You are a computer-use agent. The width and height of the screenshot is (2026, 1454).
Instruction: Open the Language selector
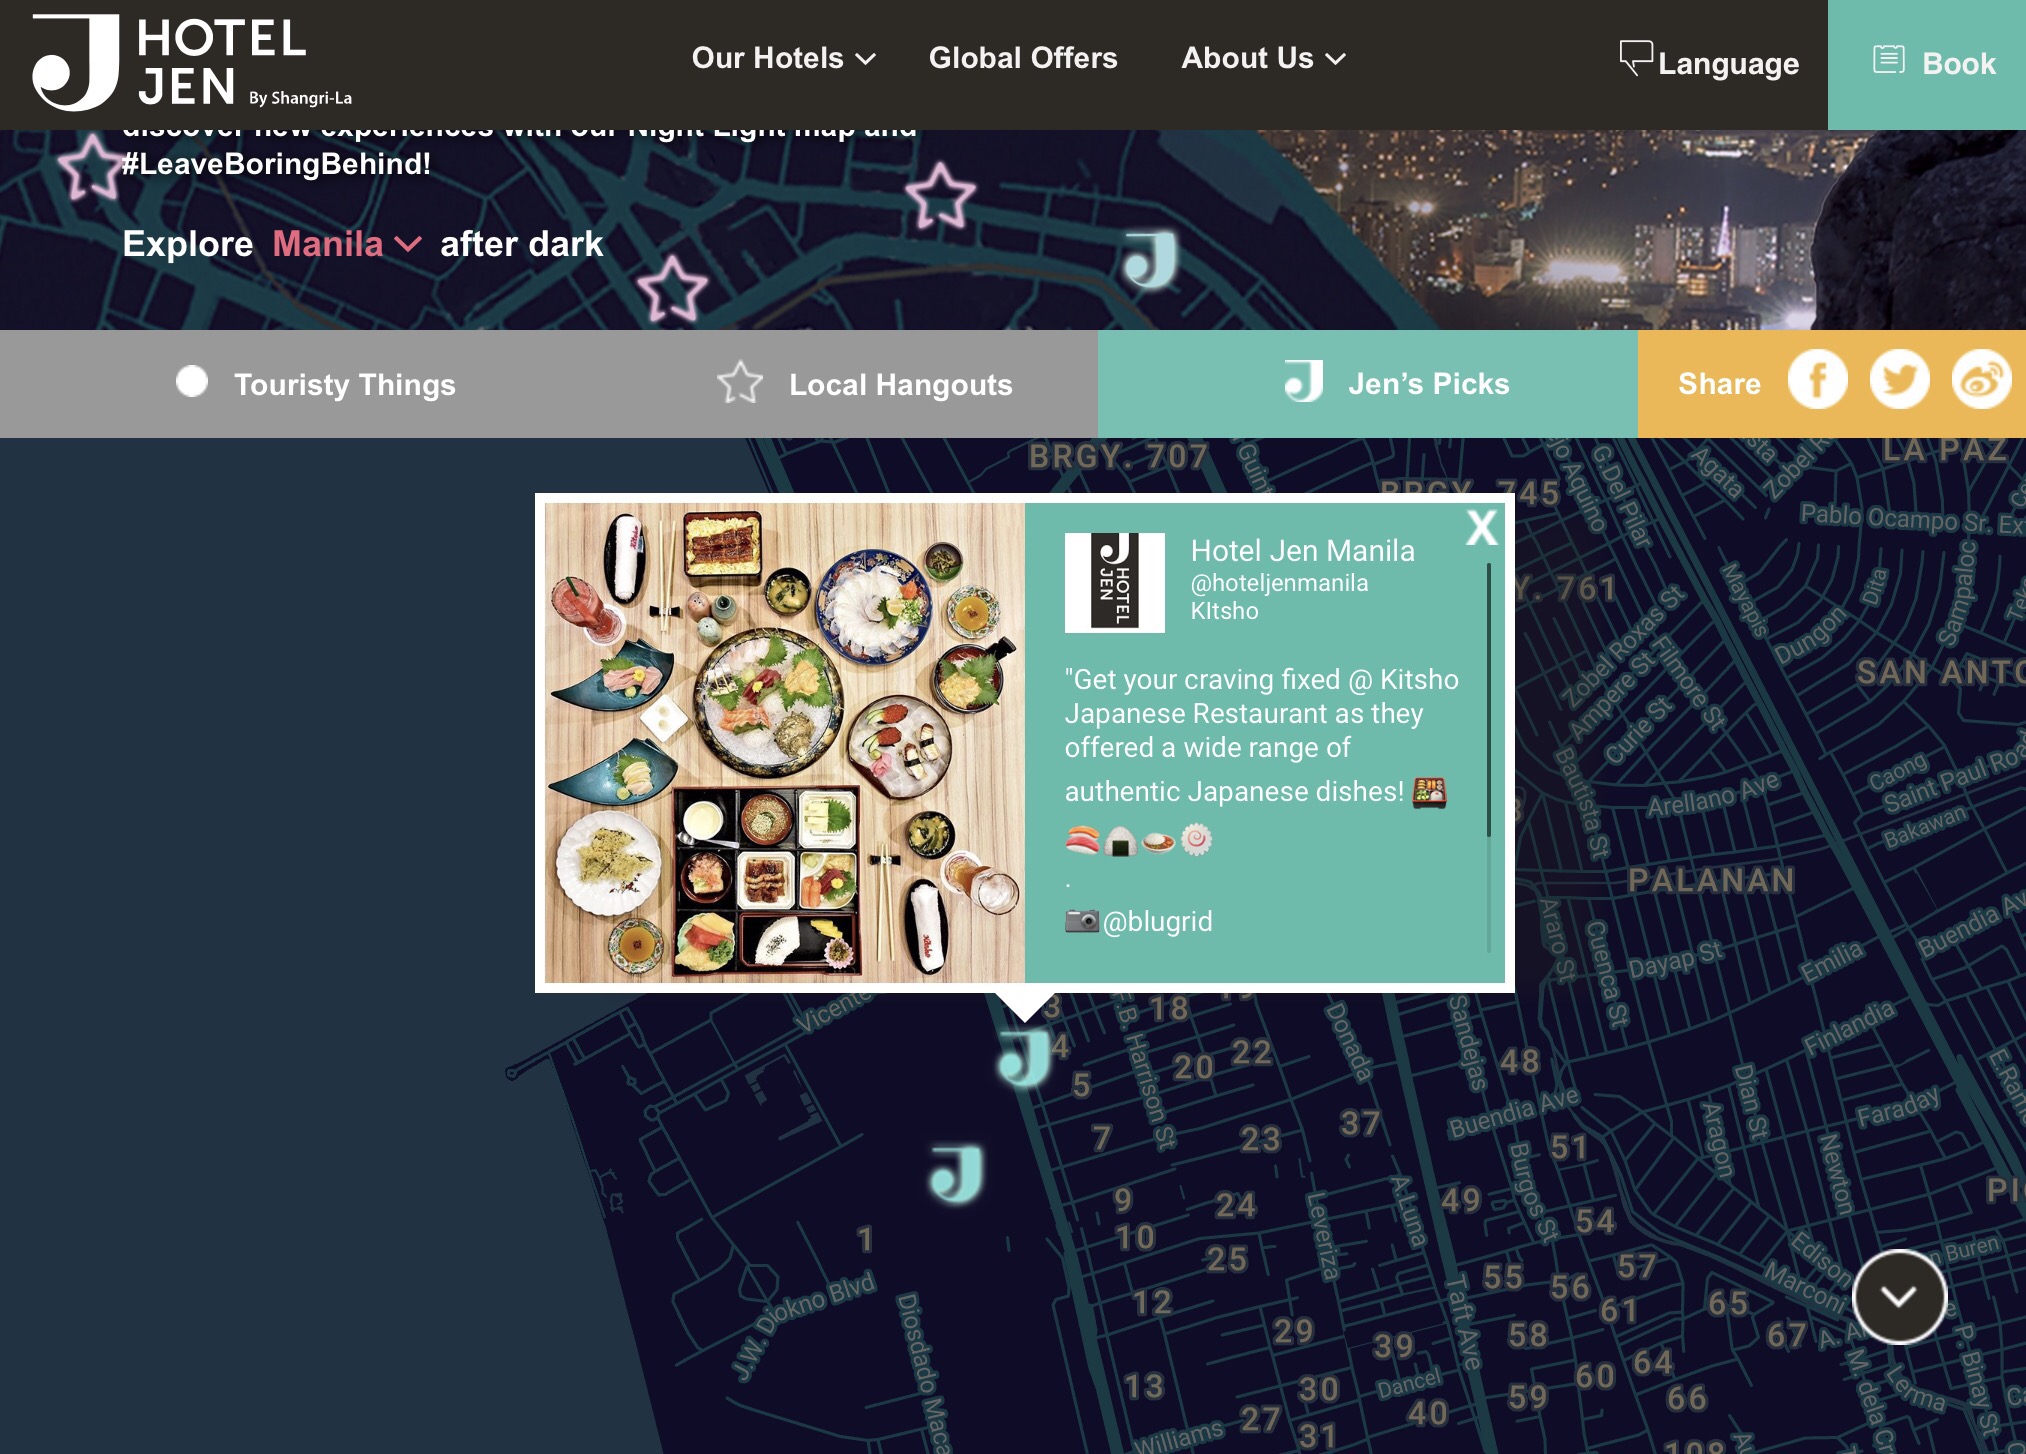pos(1709,62)
